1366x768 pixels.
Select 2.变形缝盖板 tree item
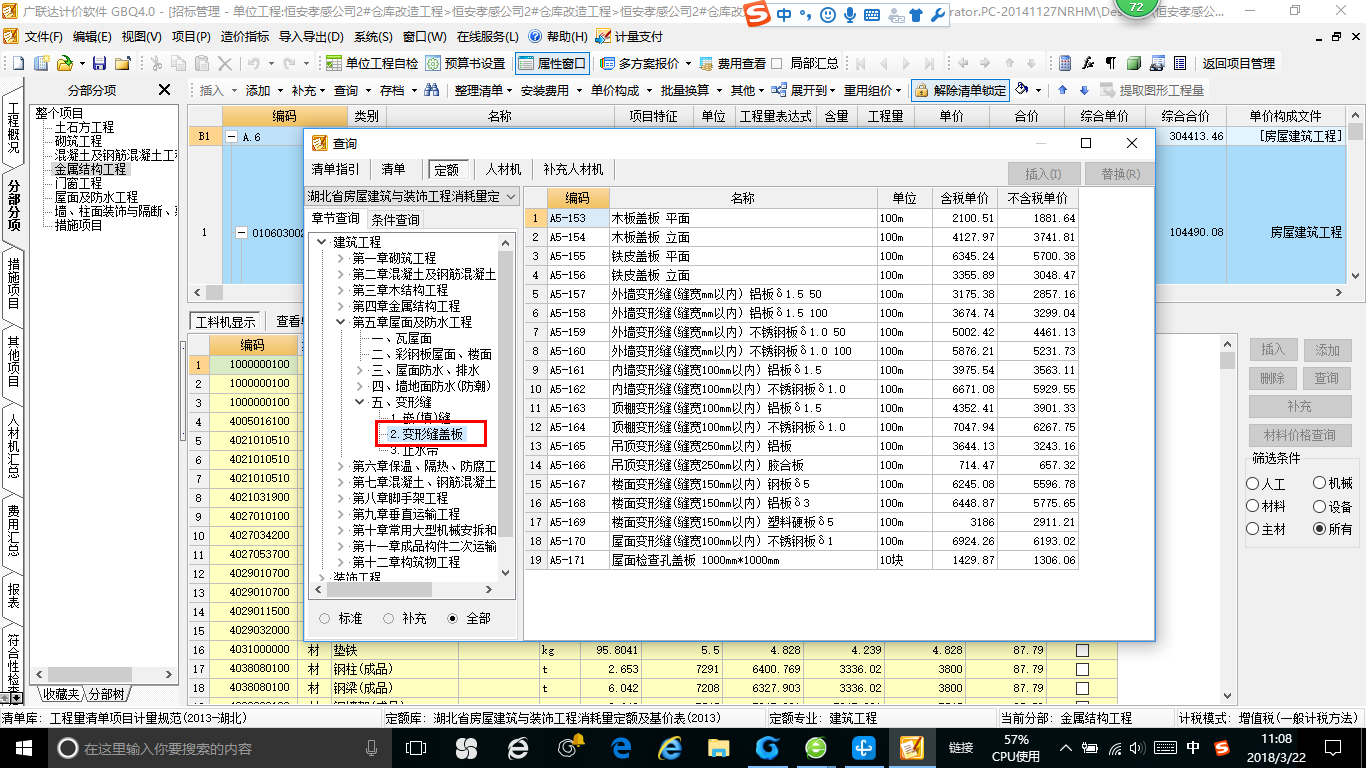pos(426,435)
